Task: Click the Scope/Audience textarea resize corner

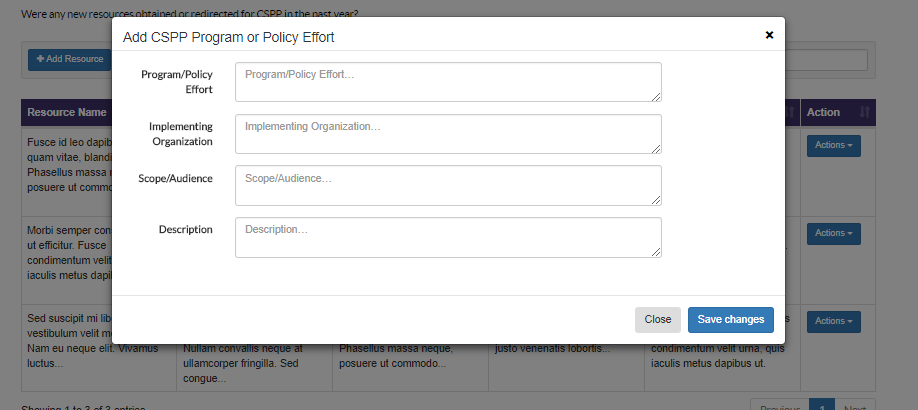Action: [x=656, y=201]
